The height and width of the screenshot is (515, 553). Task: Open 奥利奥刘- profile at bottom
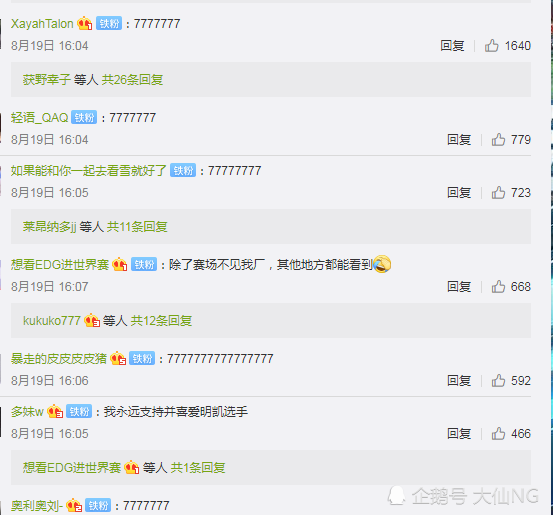[x=37, y=506]
